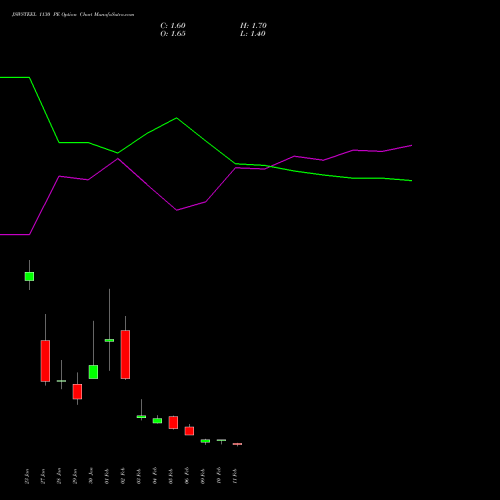Select the 05 Feb date label
This screenshot has width=500, height=500.
[x=171, y=476]
